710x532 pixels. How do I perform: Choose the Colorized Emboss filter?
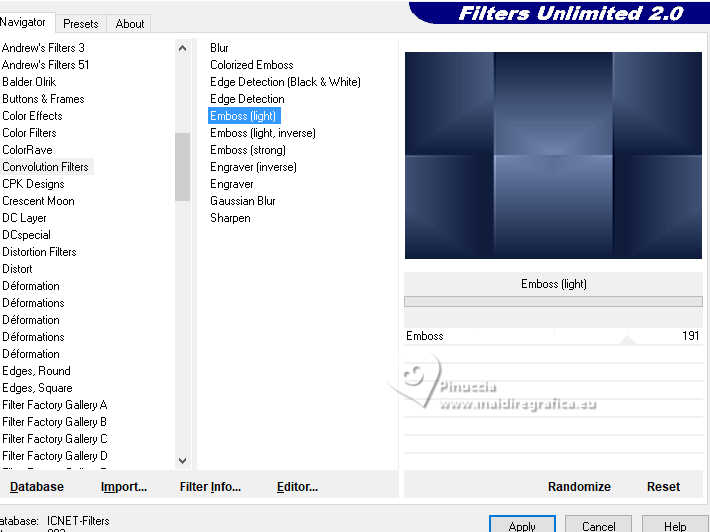pyautogui.click(x=251, y=65)
